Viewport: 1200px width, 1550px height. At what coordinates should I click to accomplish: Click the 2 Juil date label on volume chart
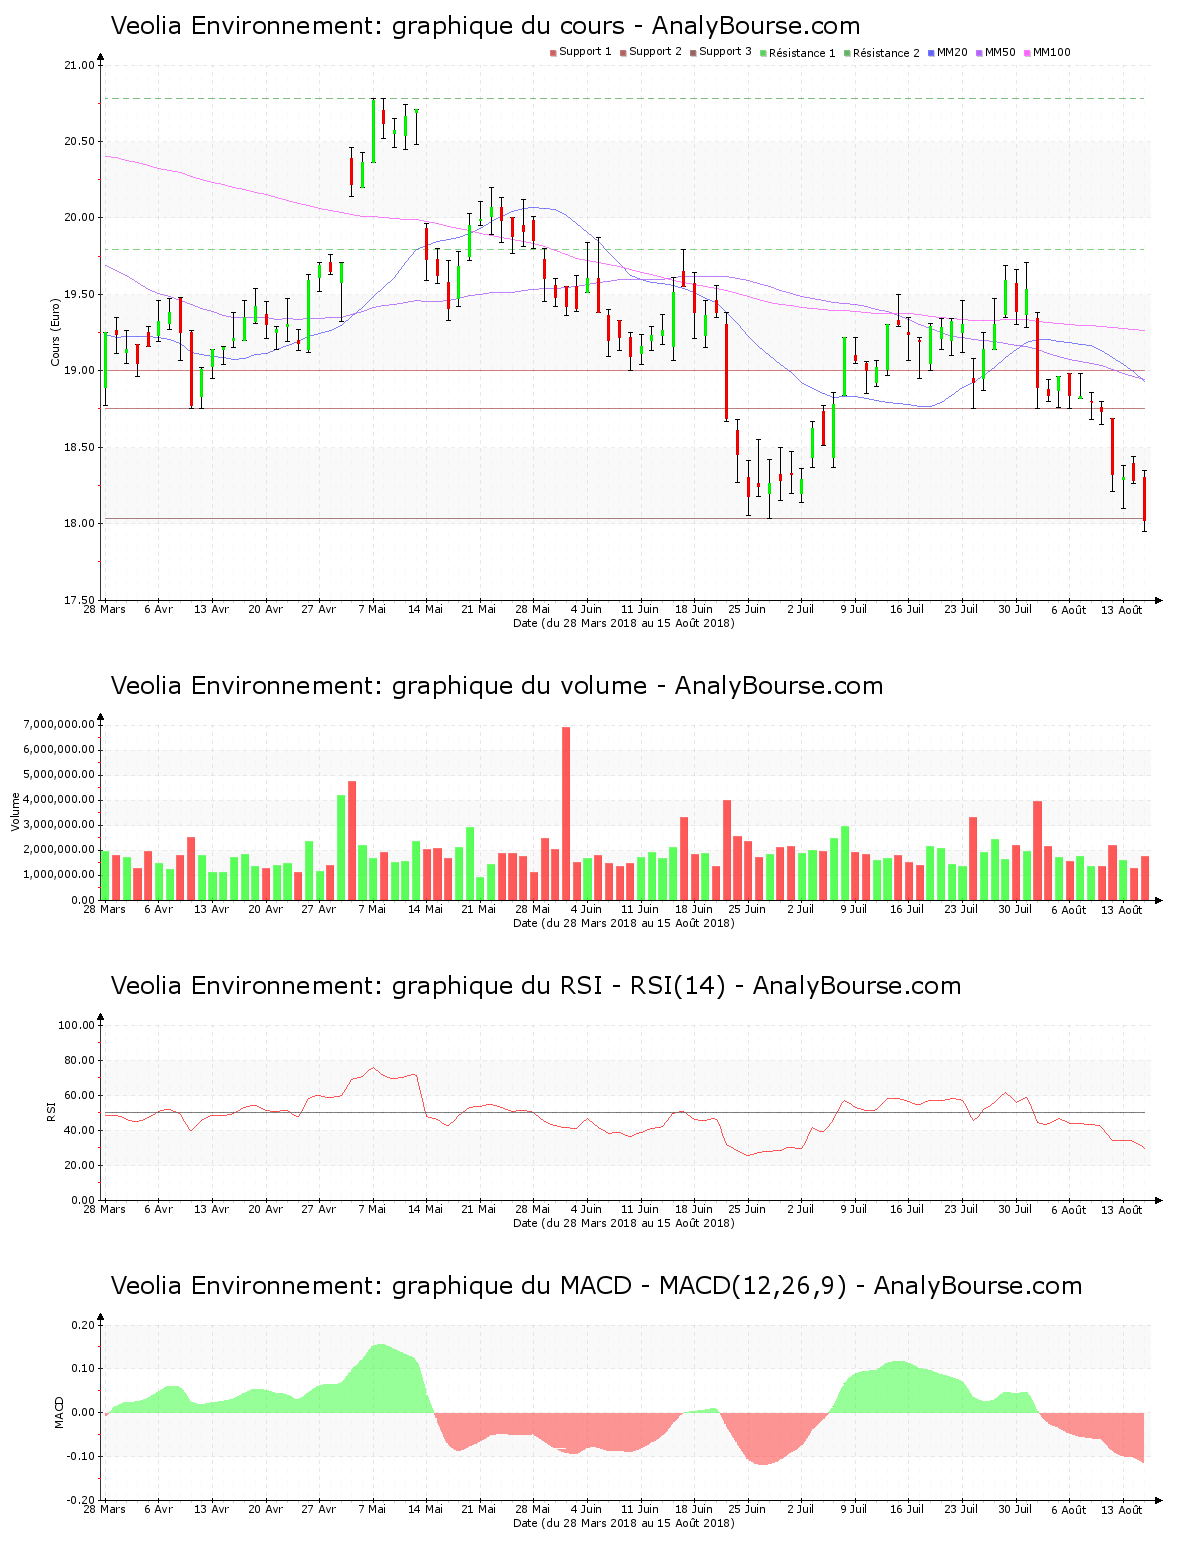click(x=800, y=909)
